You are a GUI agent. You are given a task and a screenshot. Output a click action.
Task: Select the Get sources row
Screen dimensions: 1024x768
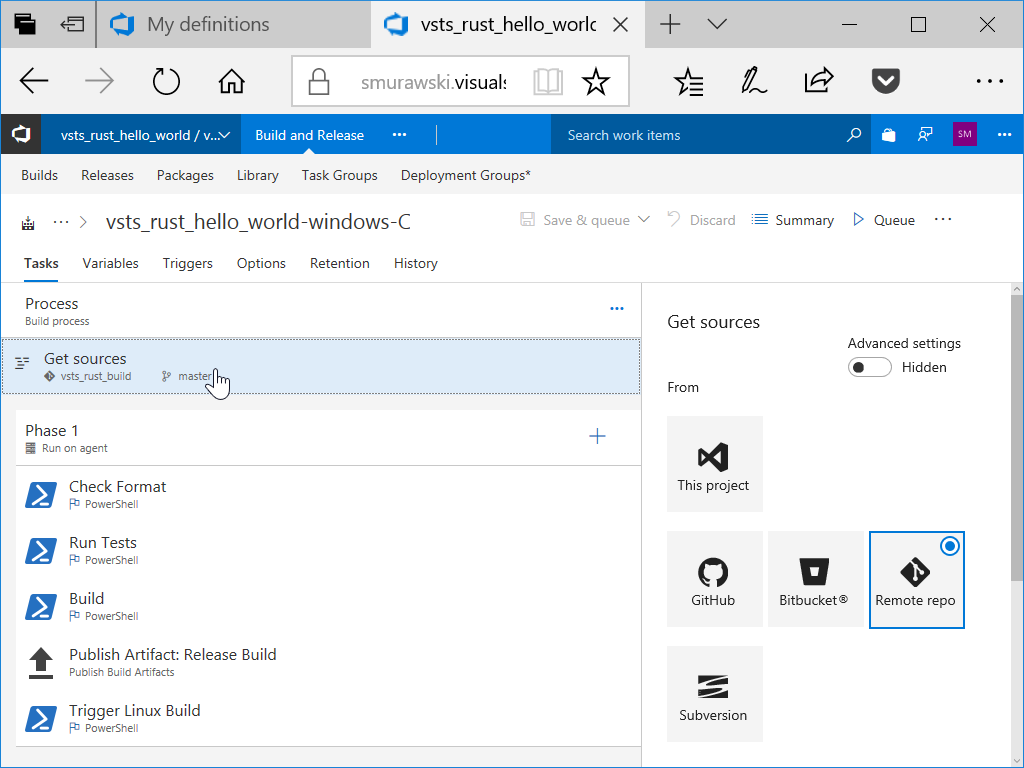coord(321,366)
